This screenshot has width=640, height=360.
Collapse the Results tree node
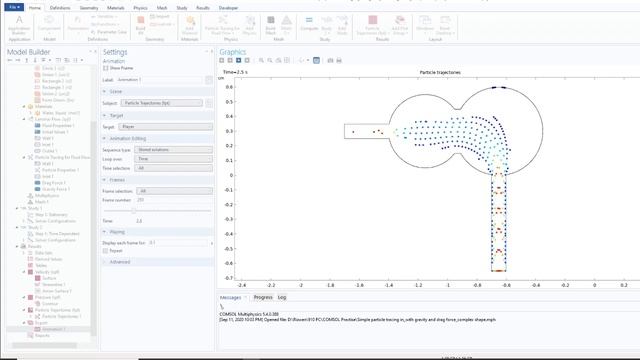point(17,247)
